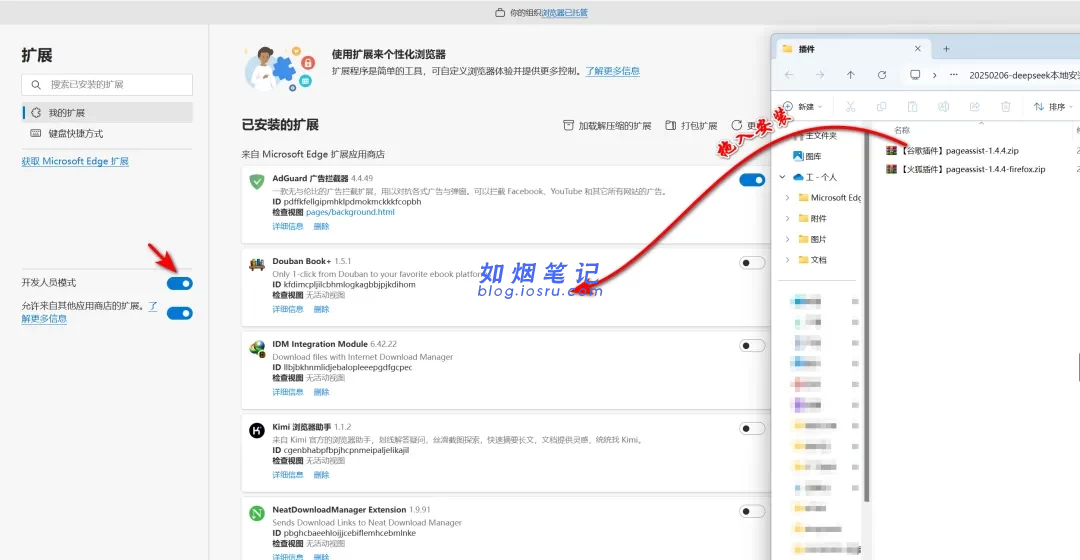Click the search magnifier icon in extensions sidebar

[36, 85]
